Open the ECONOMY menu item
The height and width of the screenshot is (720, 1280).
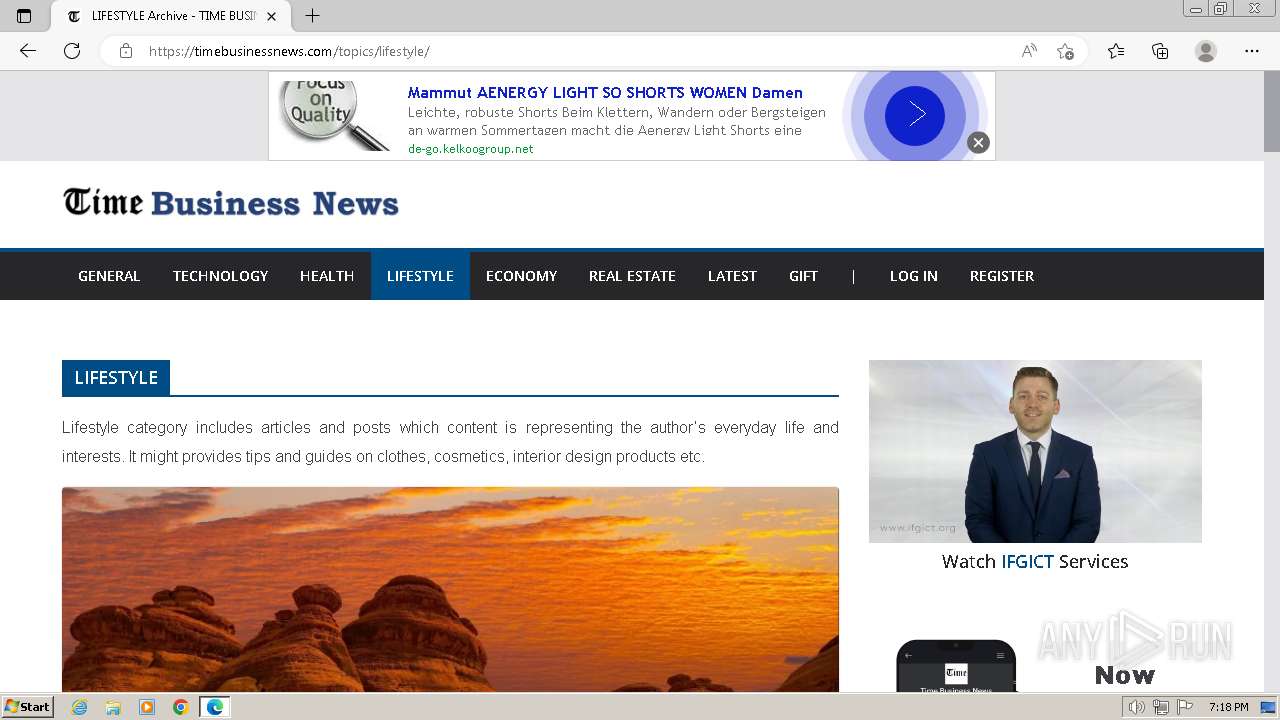[x=521, y=276]
